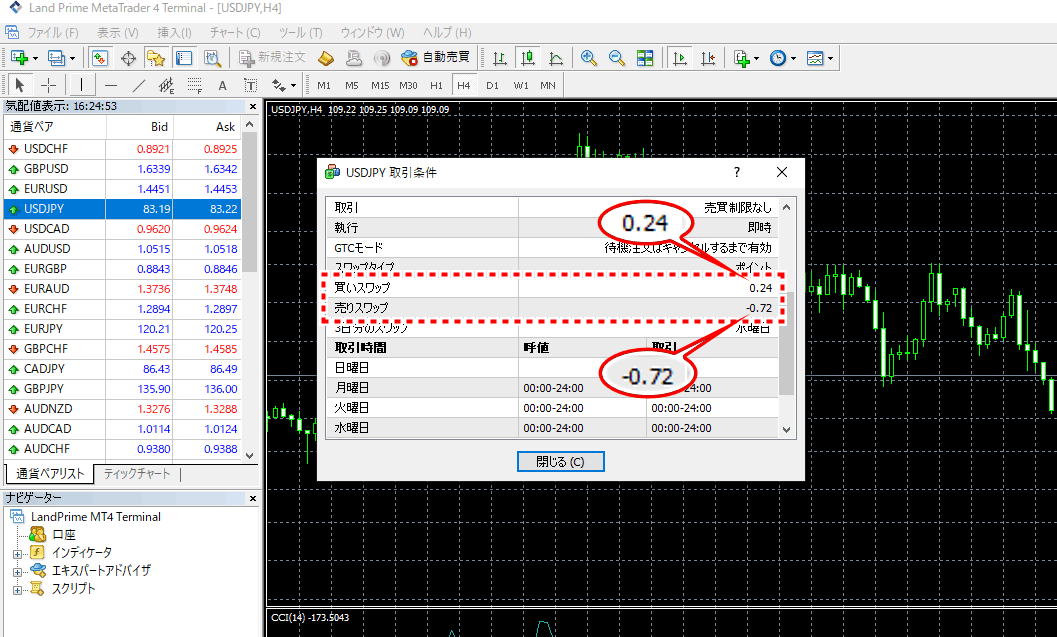Open arrows objects dropdown

283,85
